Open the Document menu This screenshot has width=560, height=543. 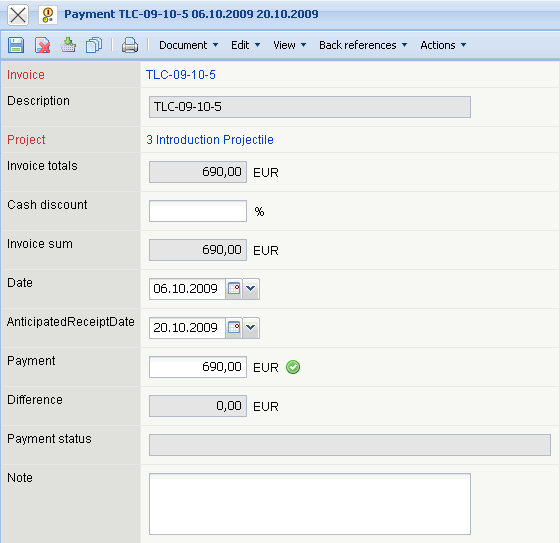tap(189, 45)
